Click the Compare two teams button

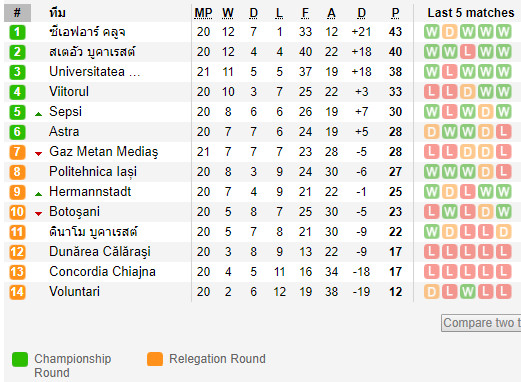click(x=481, y=323)
